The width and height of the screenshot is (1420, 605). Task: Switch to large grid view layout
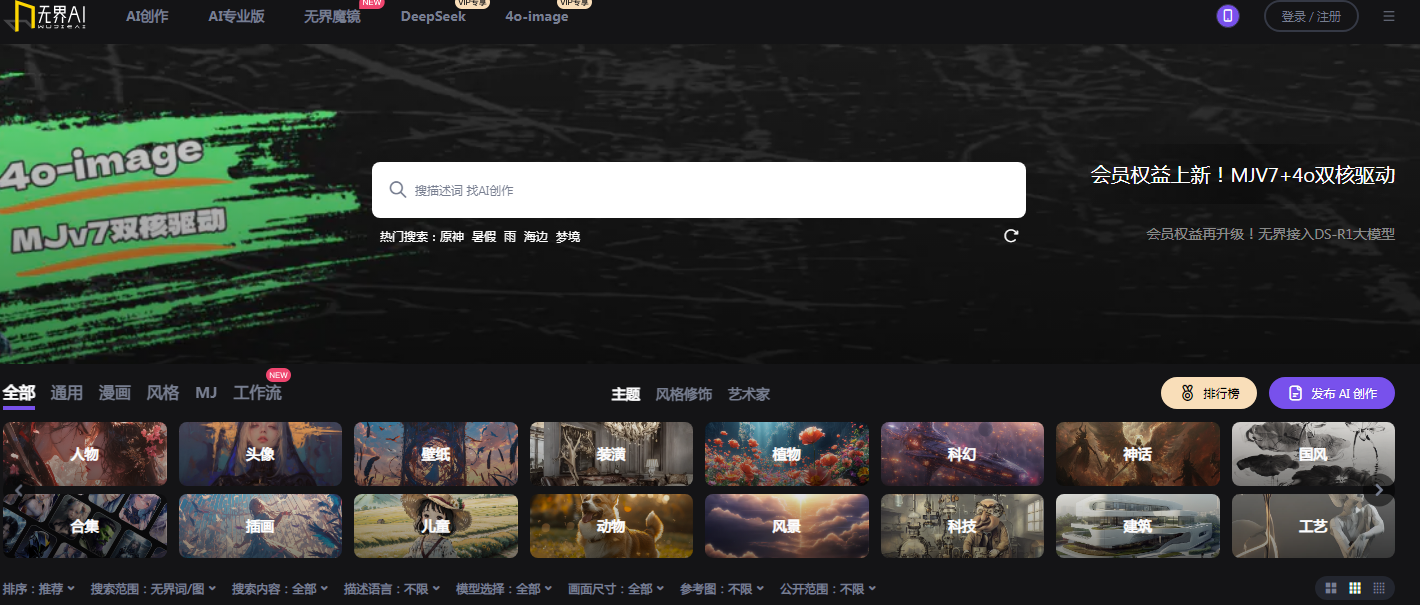[1331, 588]
